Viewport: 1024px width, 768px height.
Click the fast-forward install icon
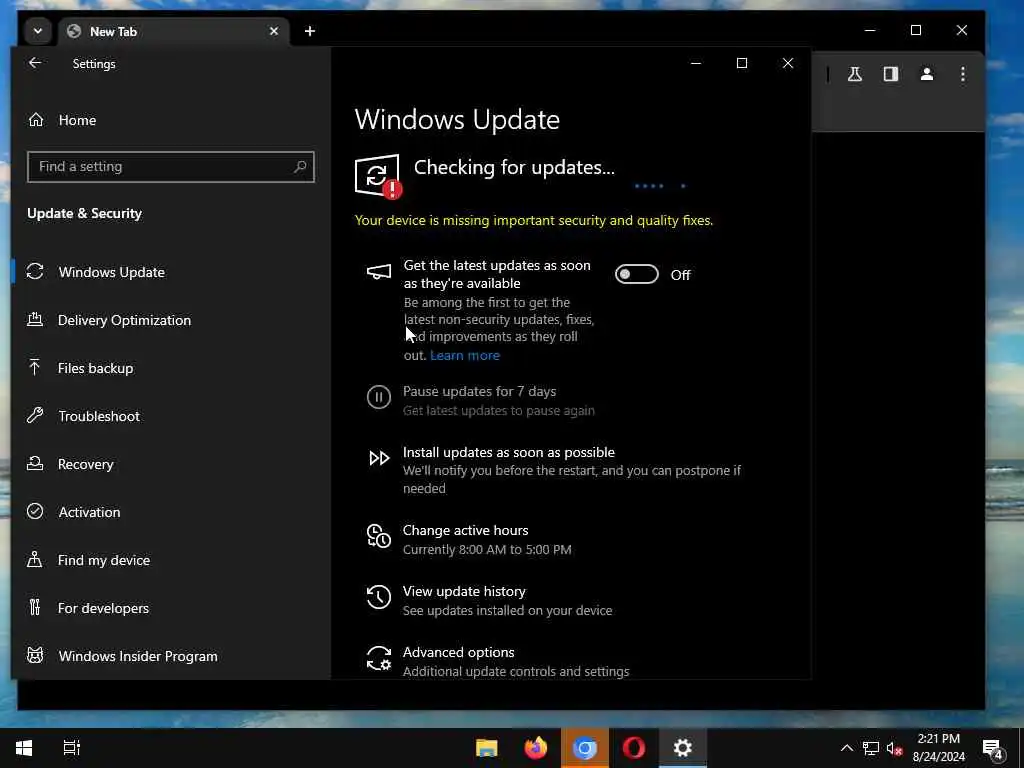[x=379, y=458]
